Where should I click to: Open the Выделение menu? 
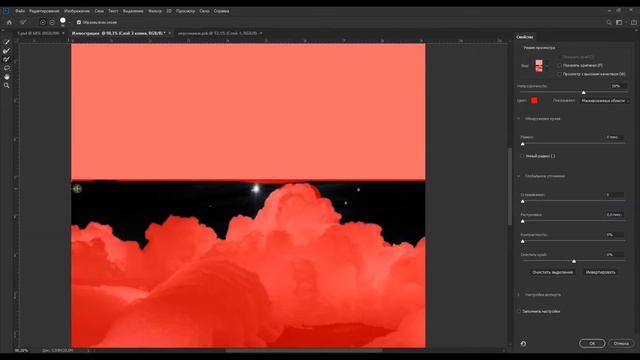click(133, 11)
